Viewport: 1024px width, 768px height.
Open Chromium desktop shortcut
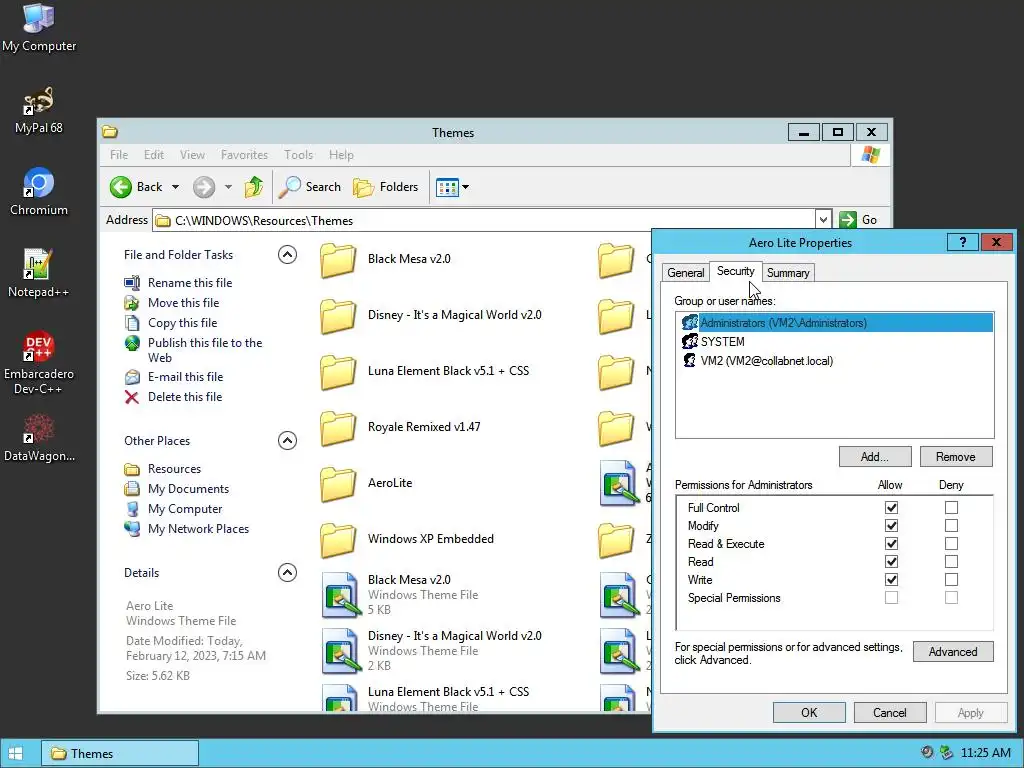coord(39,192)
